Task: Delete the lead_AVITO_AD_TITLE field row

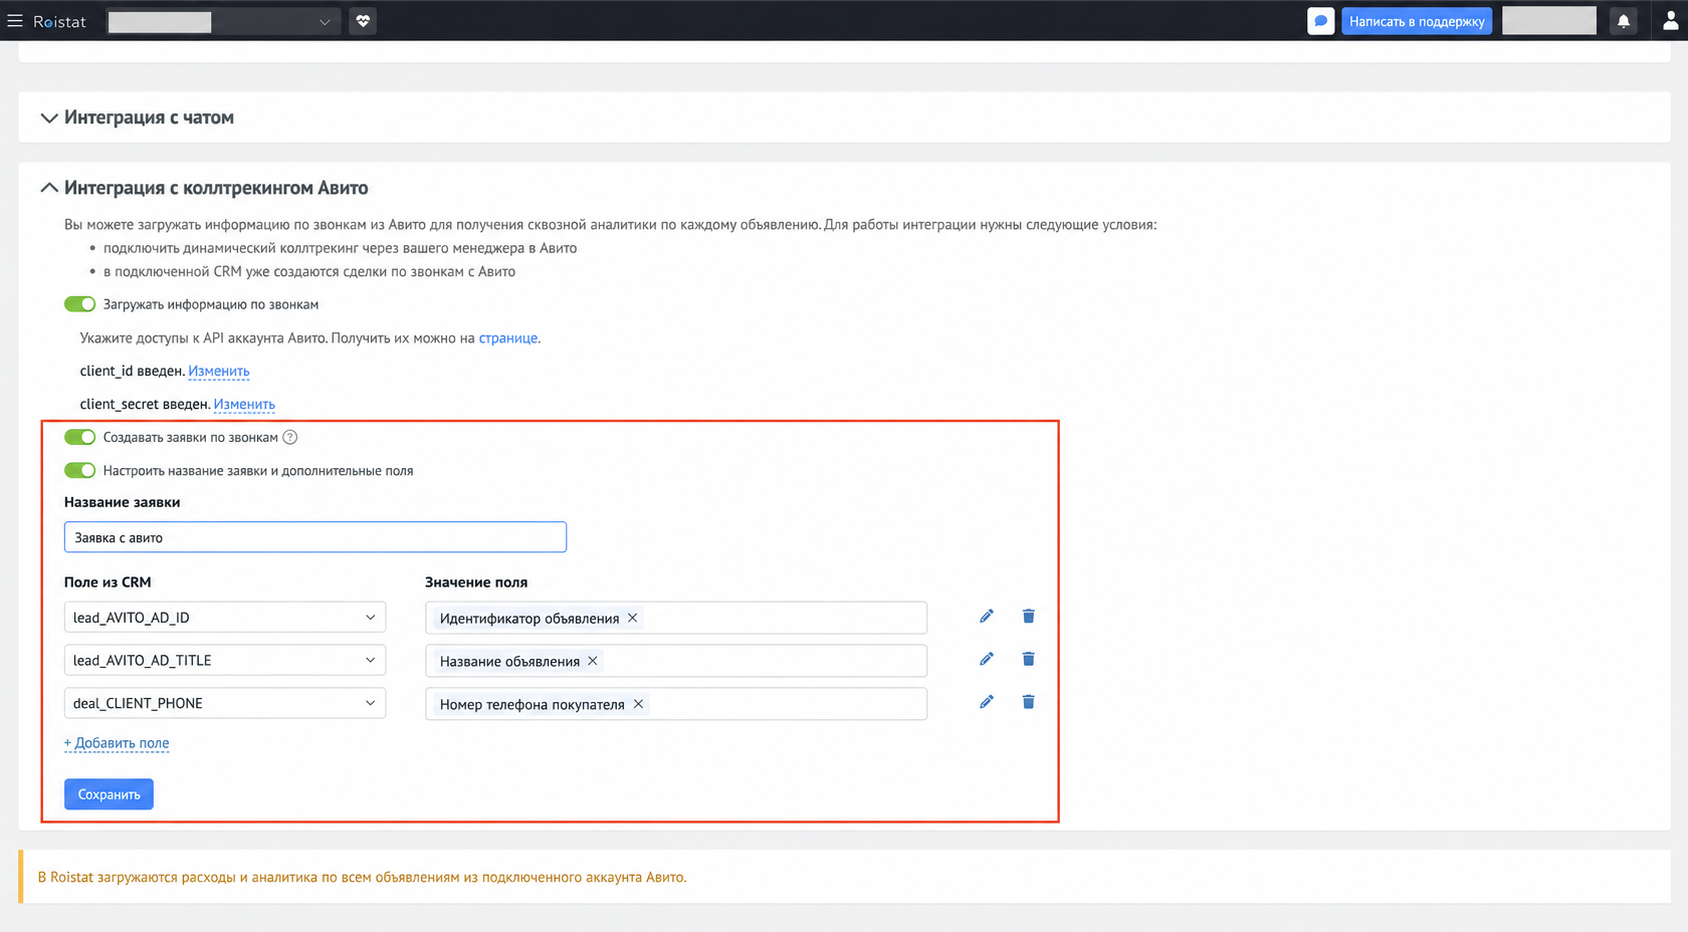Action: [1028, 659]
